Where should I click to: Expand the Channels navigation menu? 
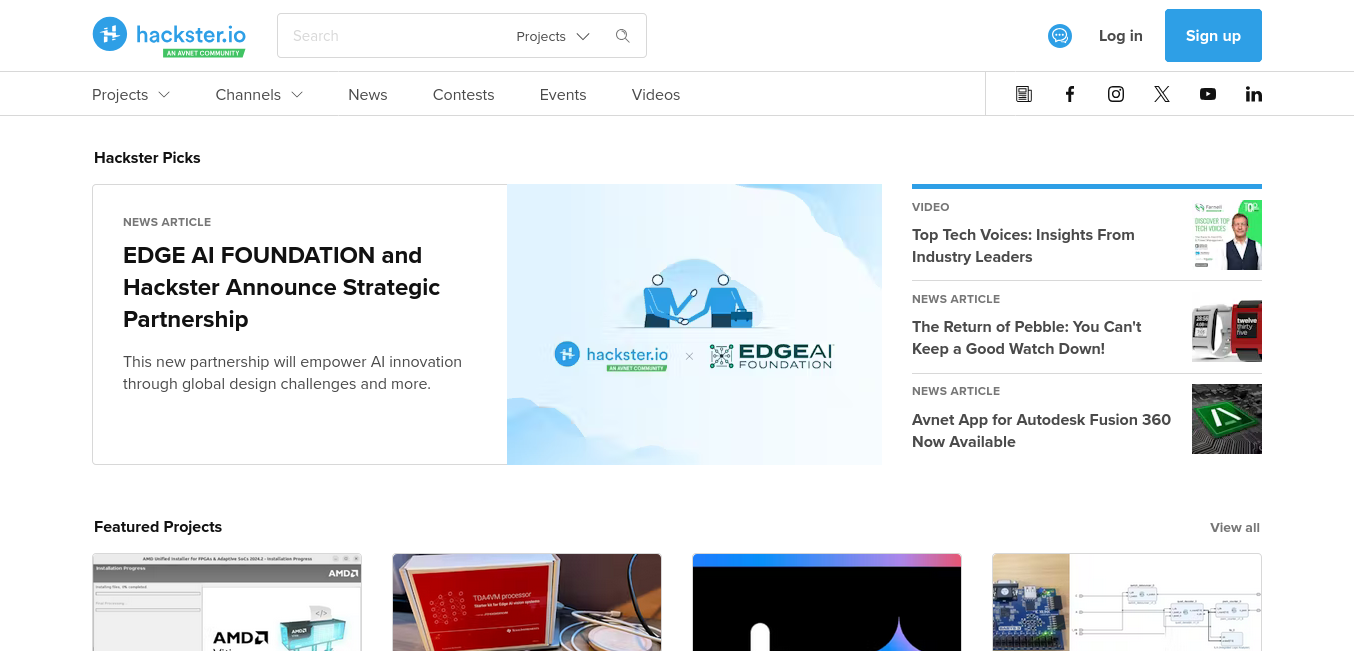[259, 95]
